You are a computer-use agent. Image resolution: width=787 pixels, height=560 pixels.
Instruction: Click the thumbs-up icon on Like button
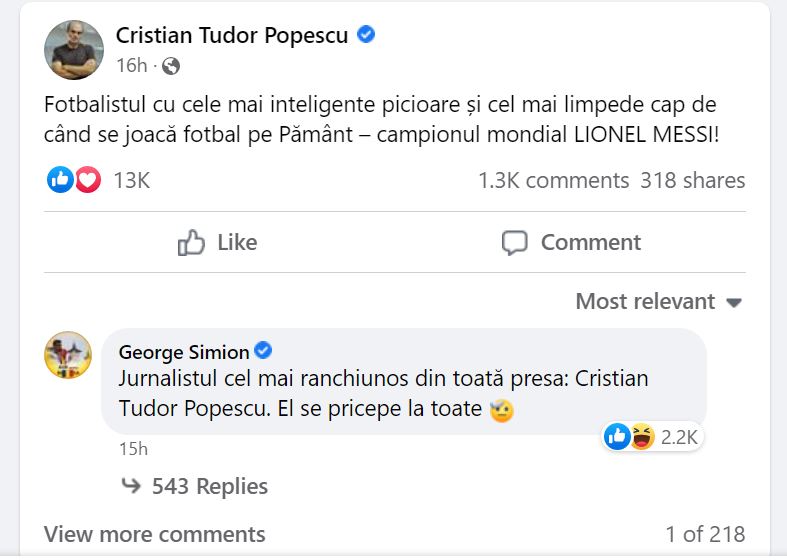click(x=191, y=243)
